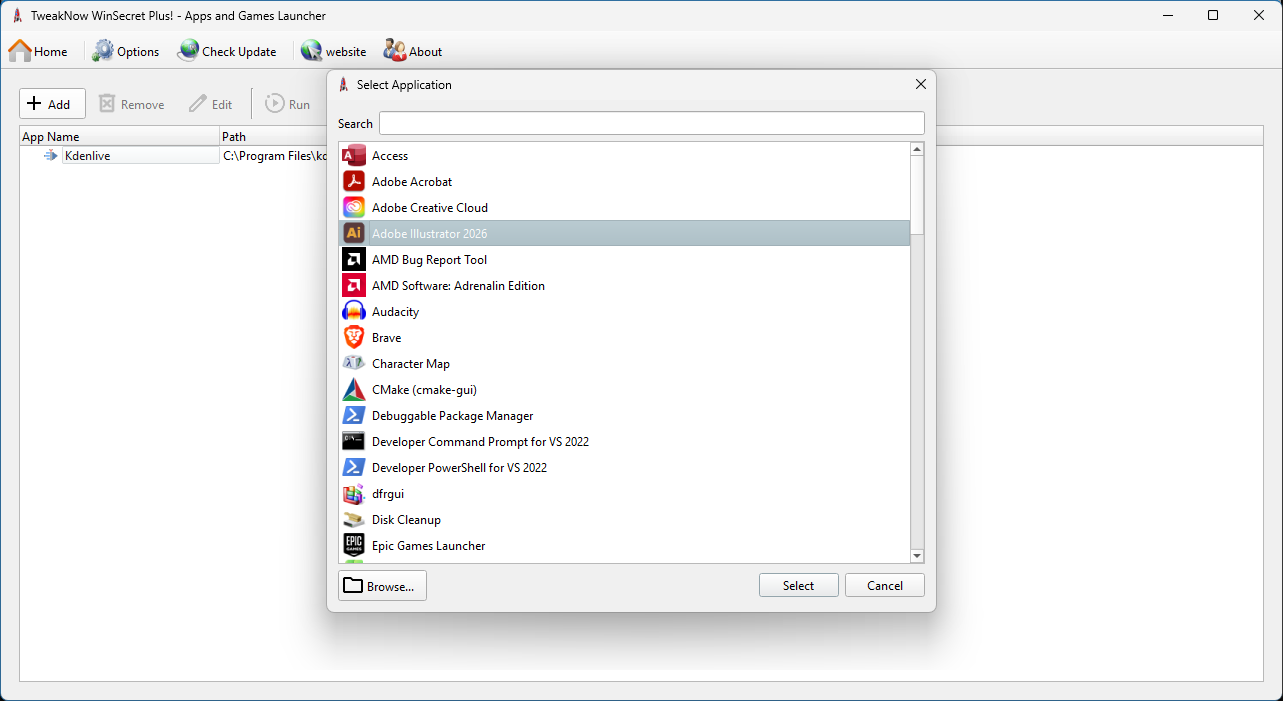Screen dimensions: 1283x701
Task: Click the Audacity headphones icon
Action: point(354,312)
